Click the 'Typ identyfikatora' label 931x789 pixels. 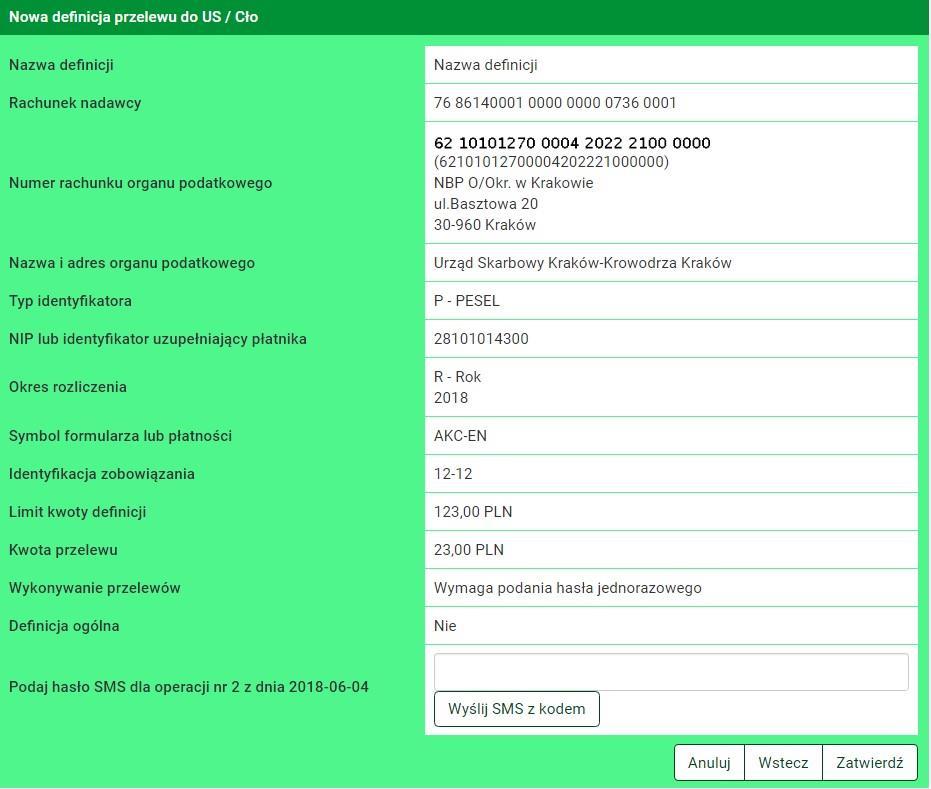click(70, 301)
